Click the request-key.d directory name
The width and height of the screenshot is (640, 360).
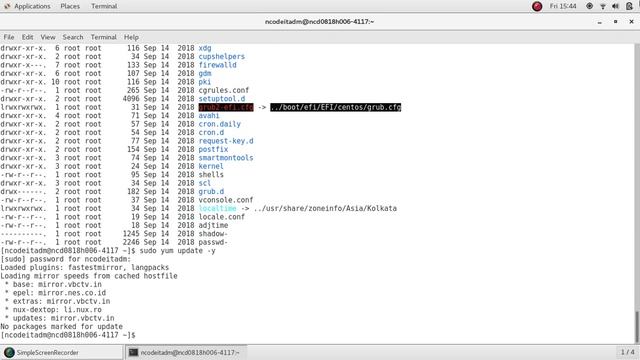226,141
